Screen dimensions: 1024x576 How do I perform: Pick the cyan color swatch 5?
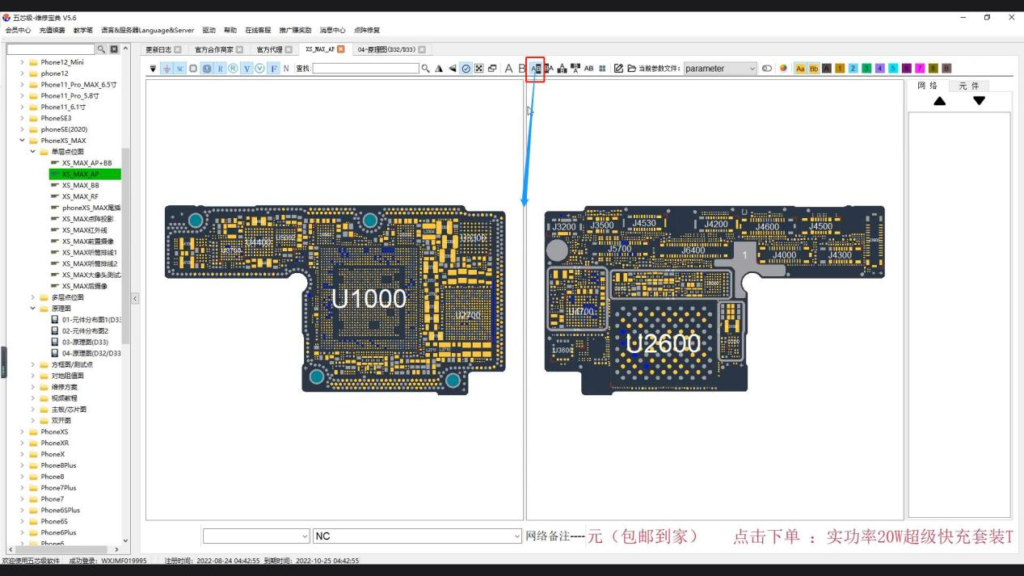click(x=893, y=69)
